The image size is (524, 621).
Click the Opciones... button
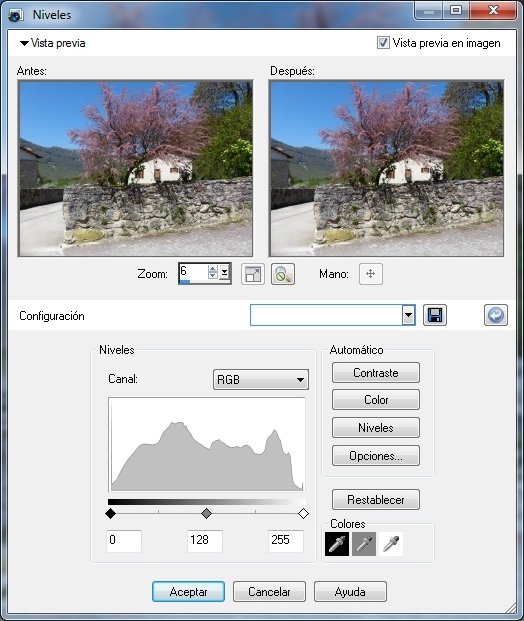pyautogui.click(x=375, y=455)
